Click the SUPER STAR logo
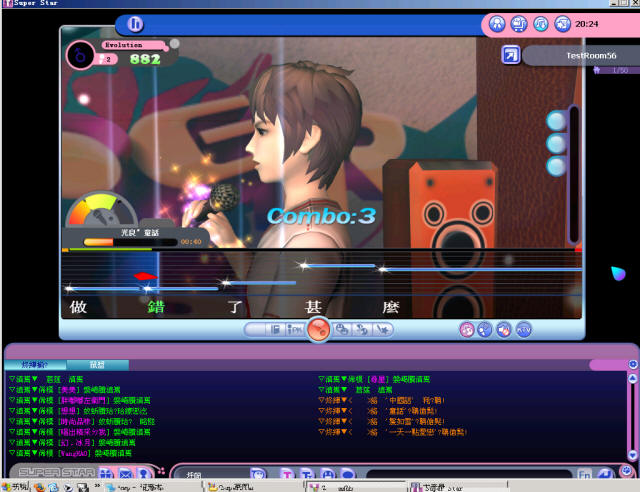The image size is (640, 492). pos(56,472)
